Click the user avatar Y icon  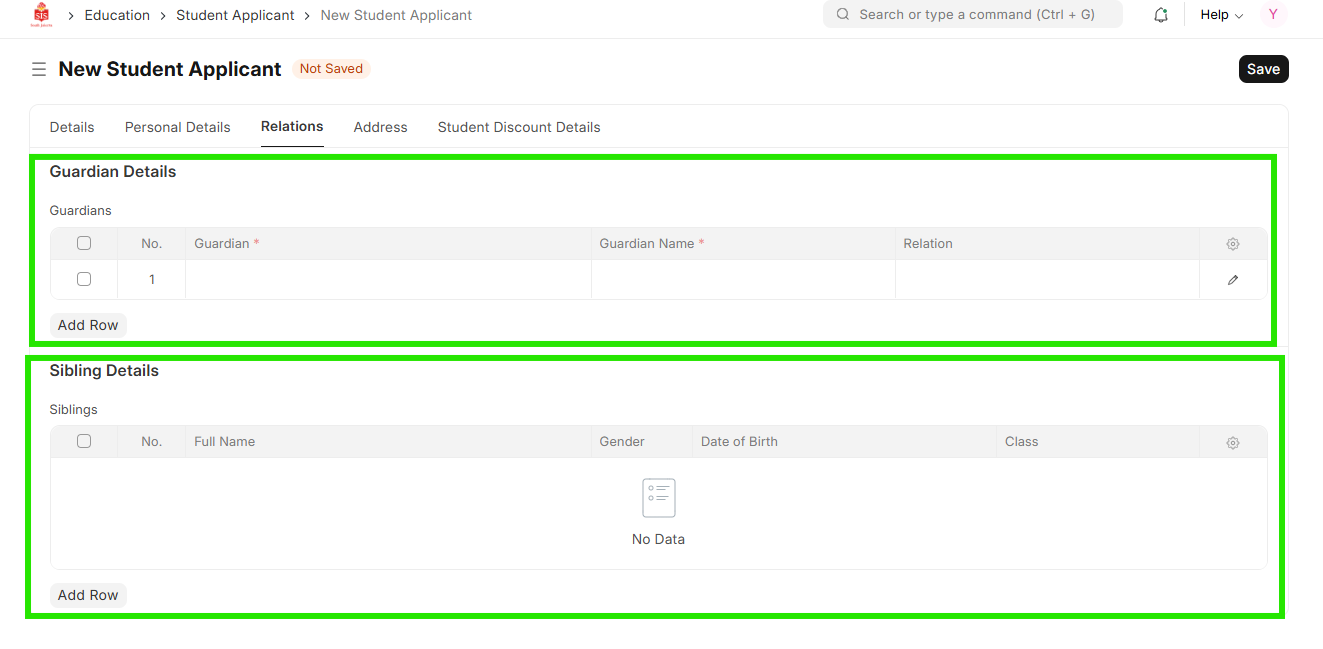tap(1272, 15)
